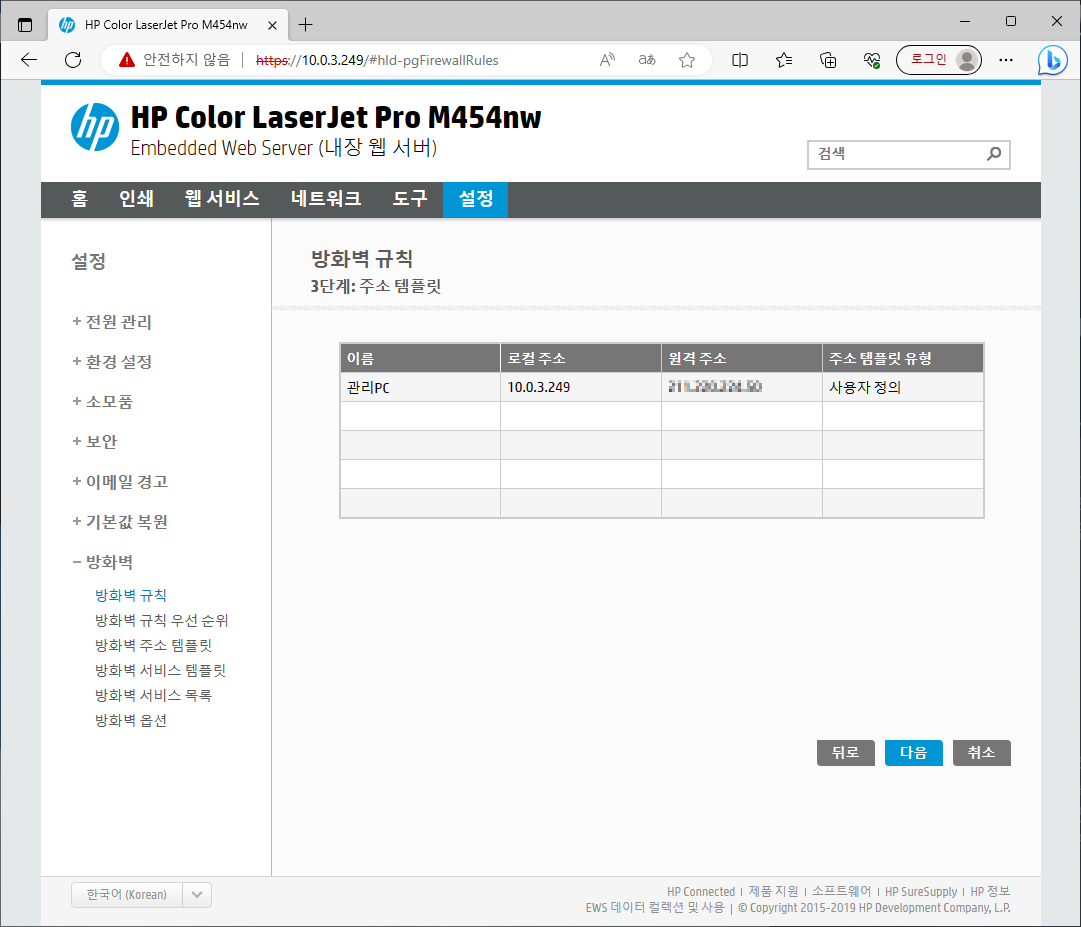Open the 도구 tab
The image size is (1081, 927).
click(x=410, y=199)
